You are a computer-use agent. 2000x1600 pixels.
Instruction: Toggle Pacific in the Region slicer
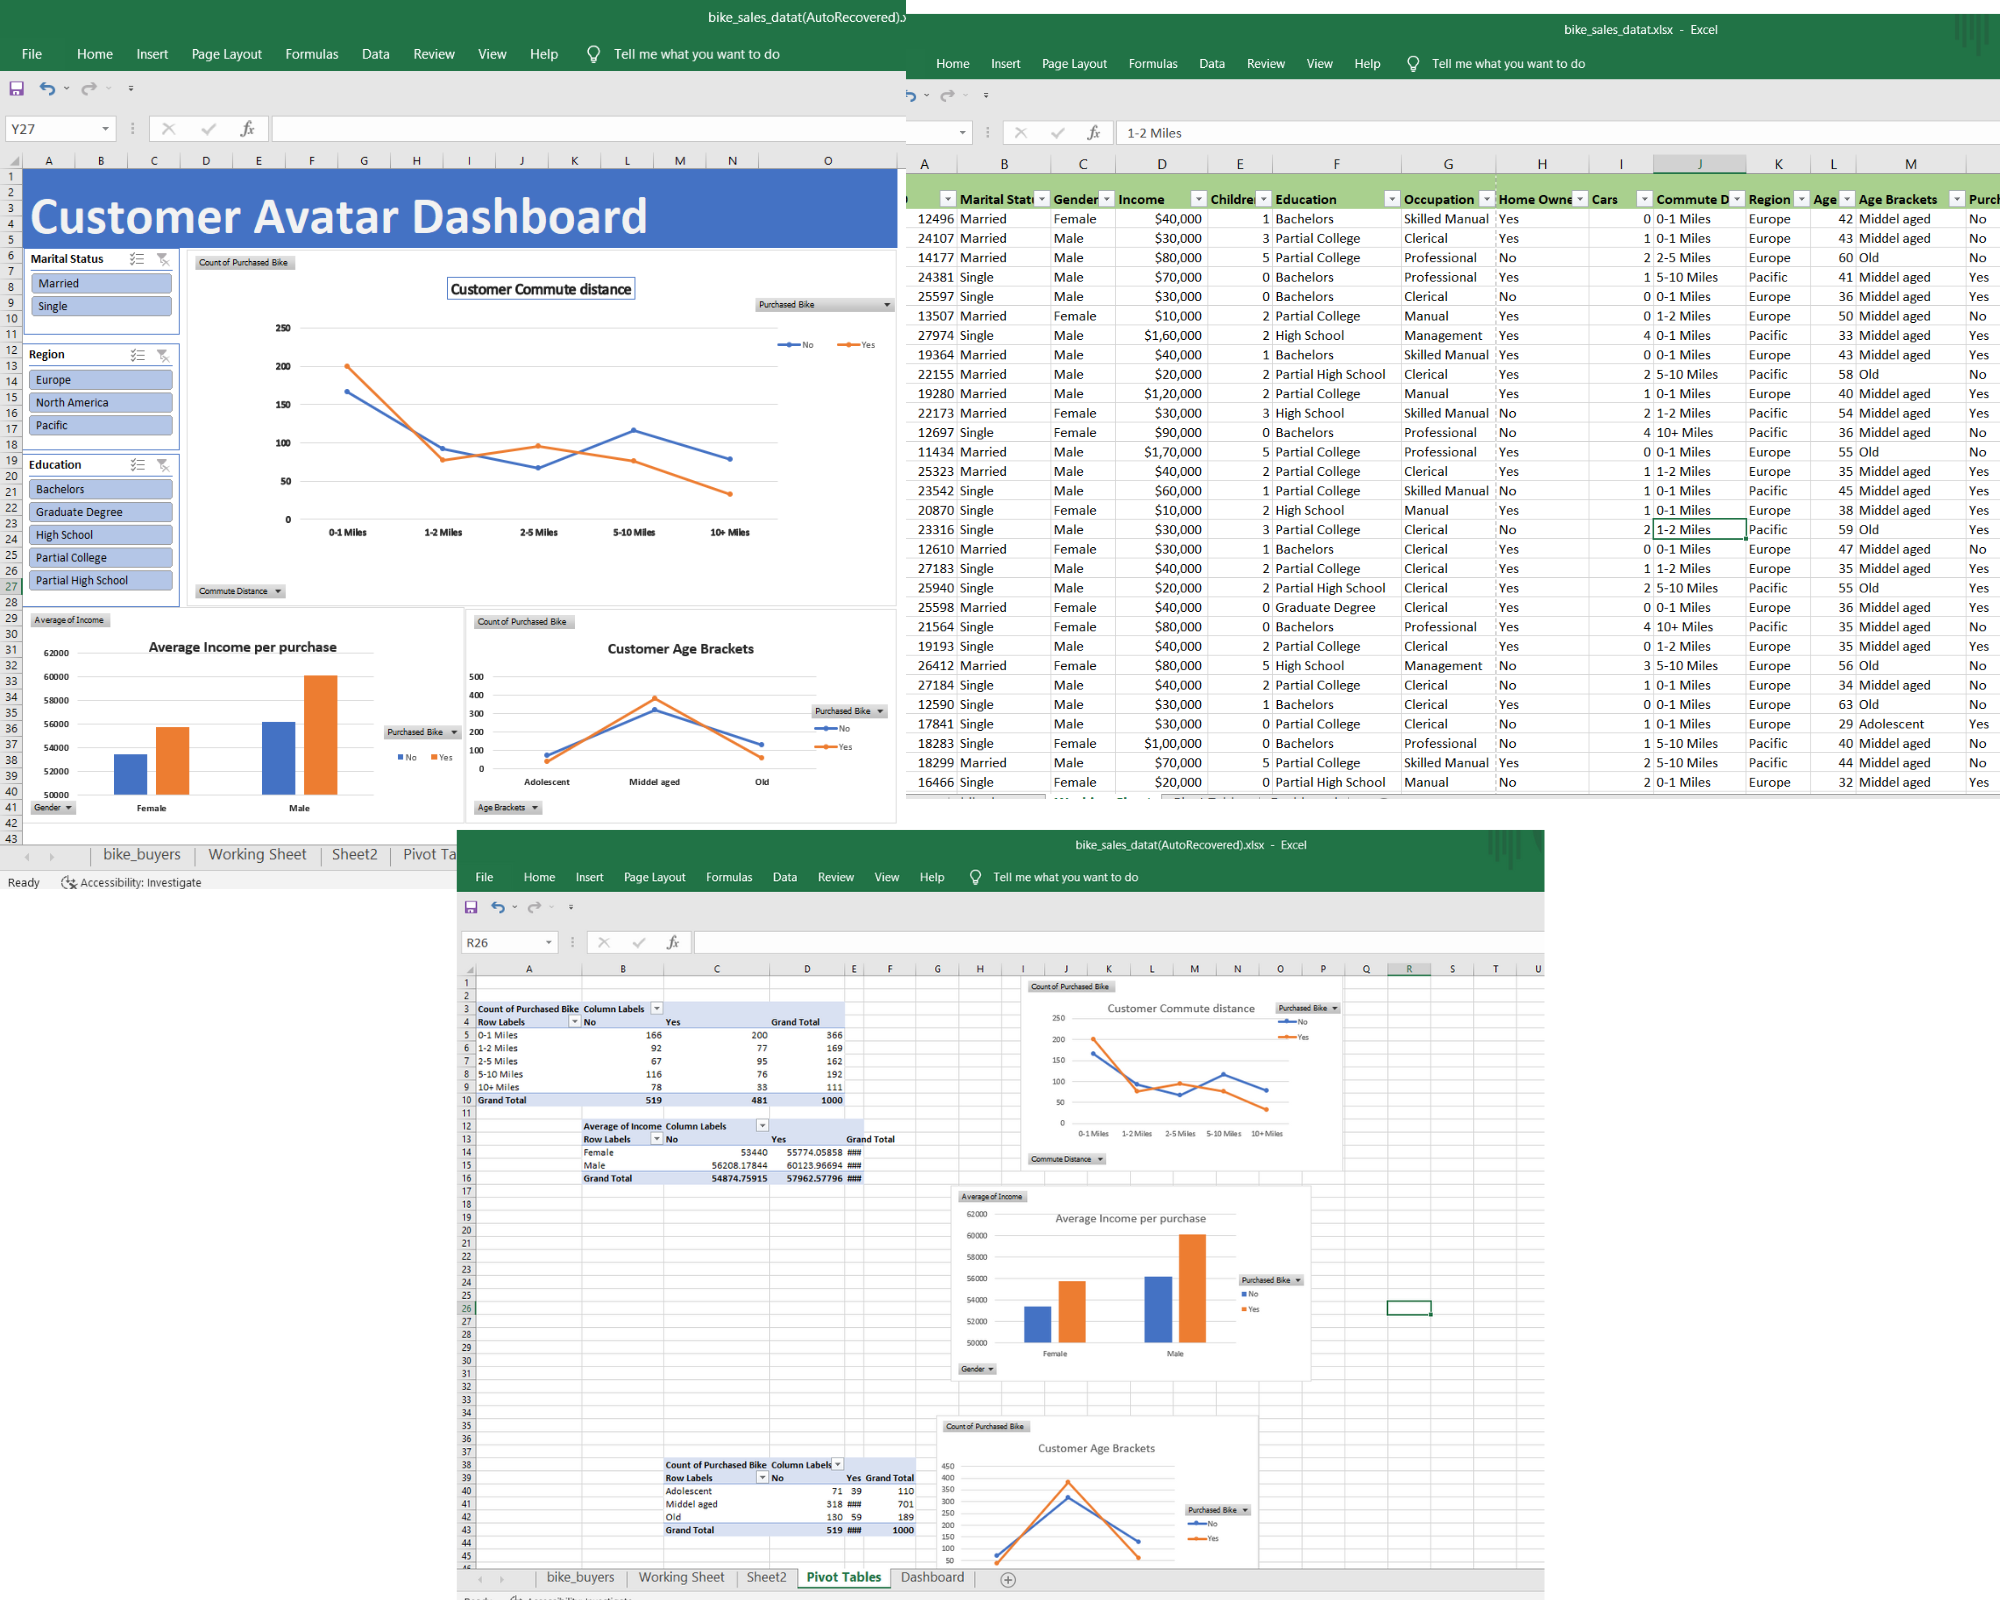coord(100,424)
